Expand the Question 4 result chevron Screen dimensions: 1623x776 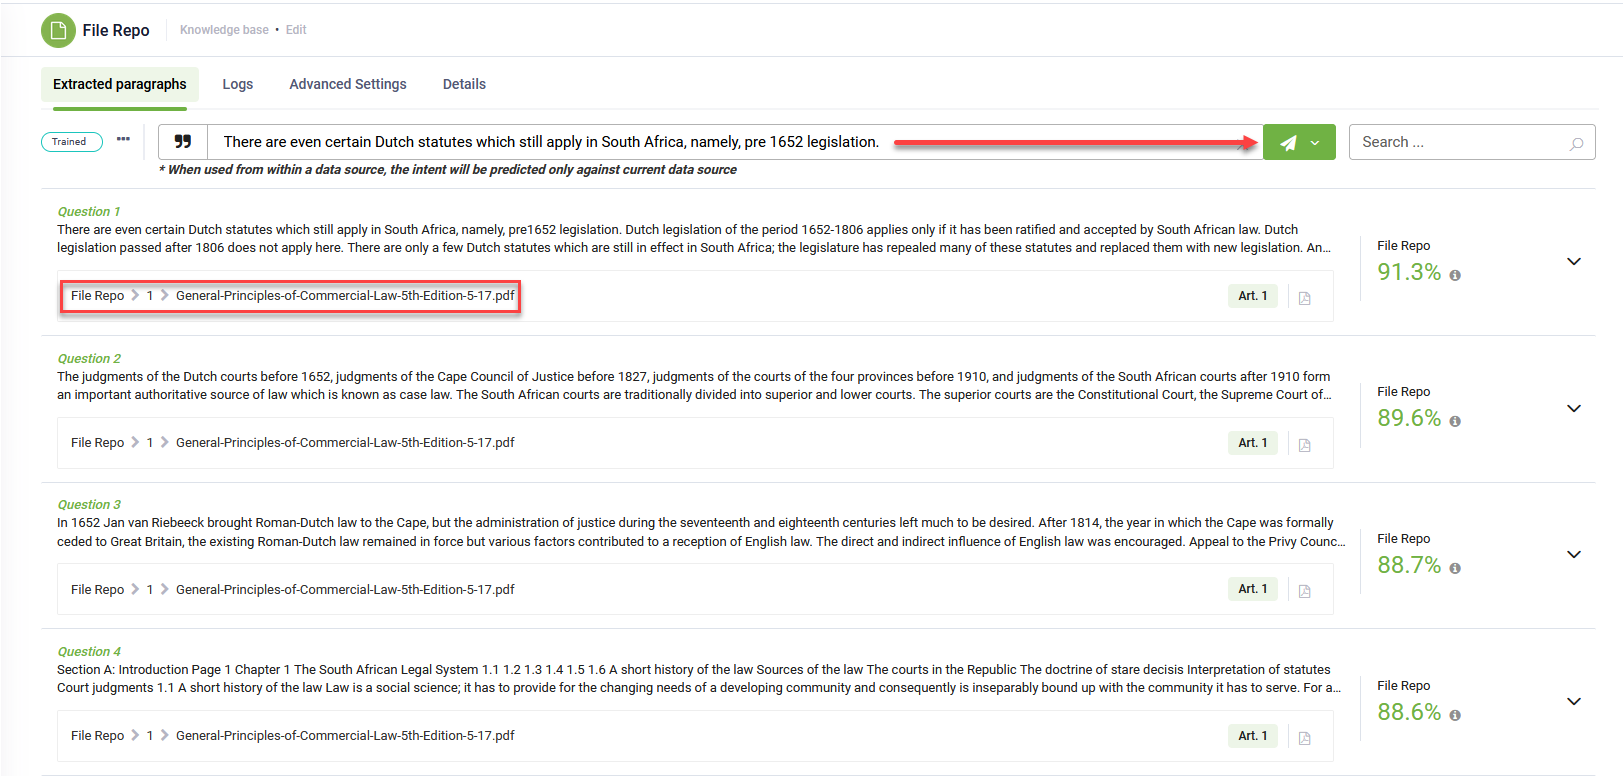point(1573,701)
